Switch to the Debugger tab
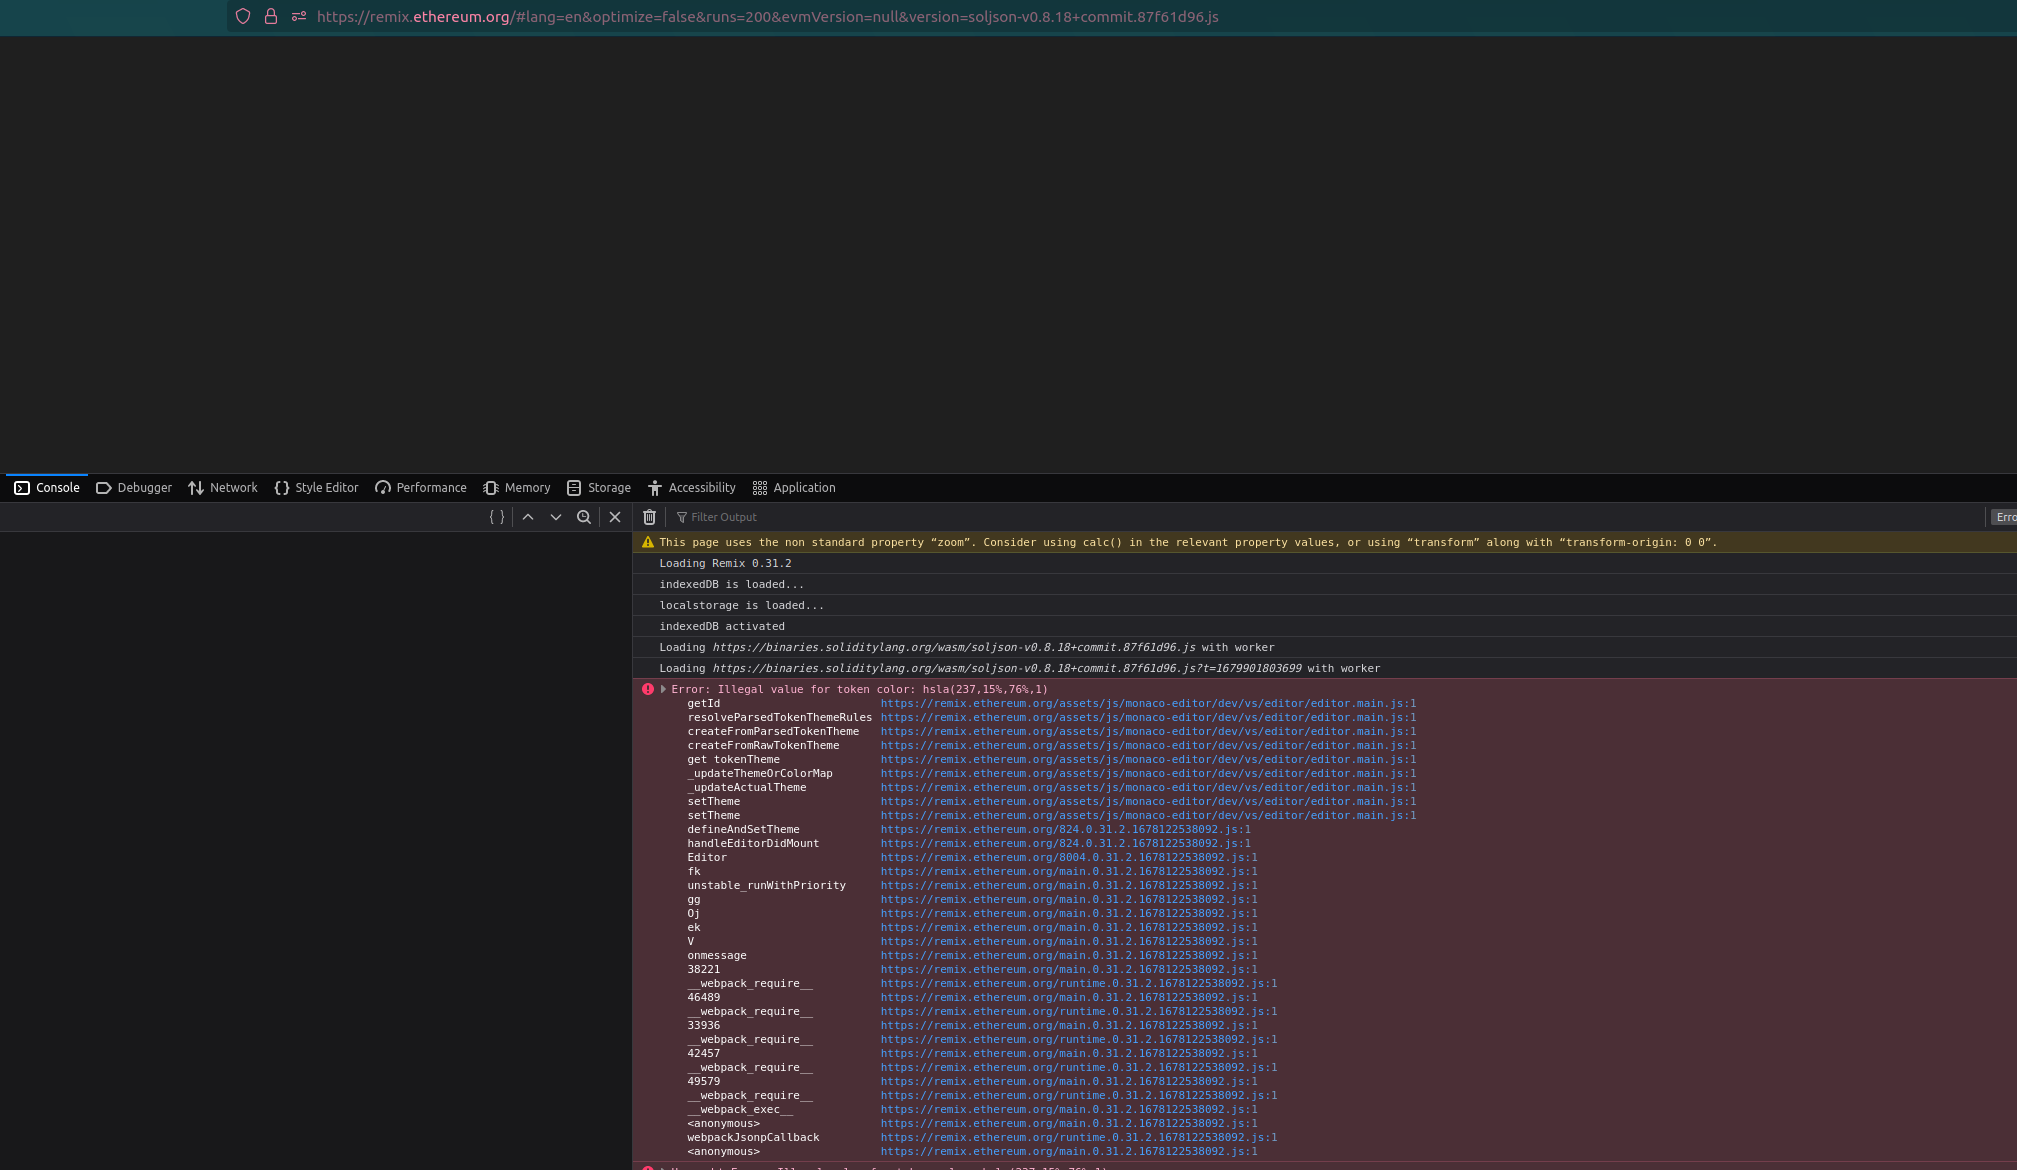This screenshot has width=2017, height=1170. [134, 488]
